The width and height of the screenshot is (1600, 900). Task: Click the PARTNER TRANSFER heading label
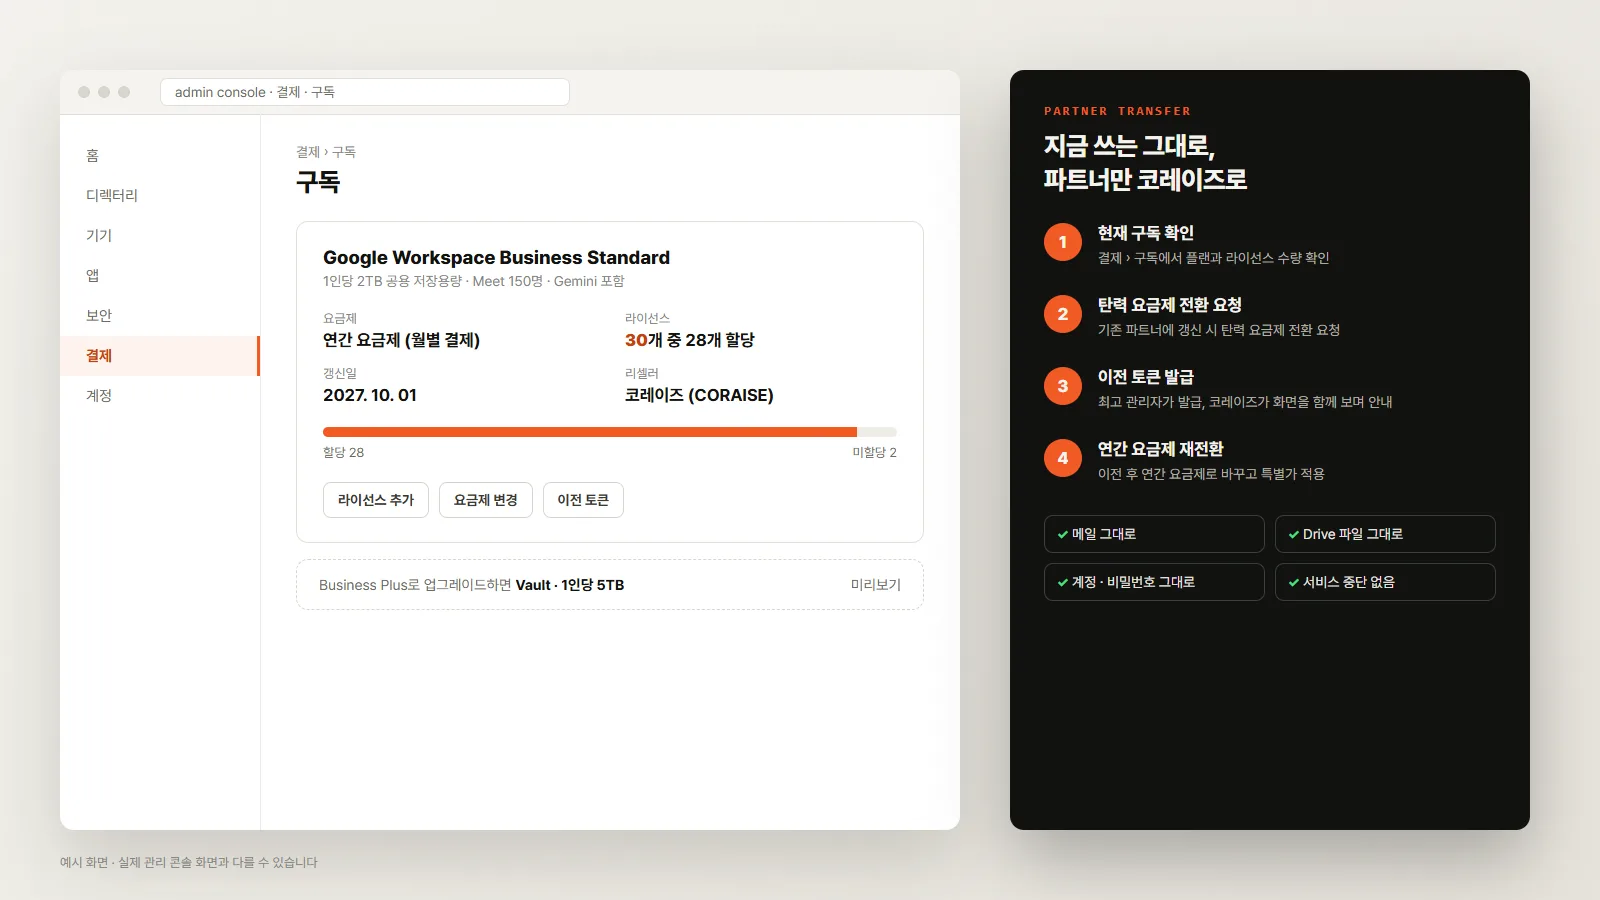[x=1117, y=111]
